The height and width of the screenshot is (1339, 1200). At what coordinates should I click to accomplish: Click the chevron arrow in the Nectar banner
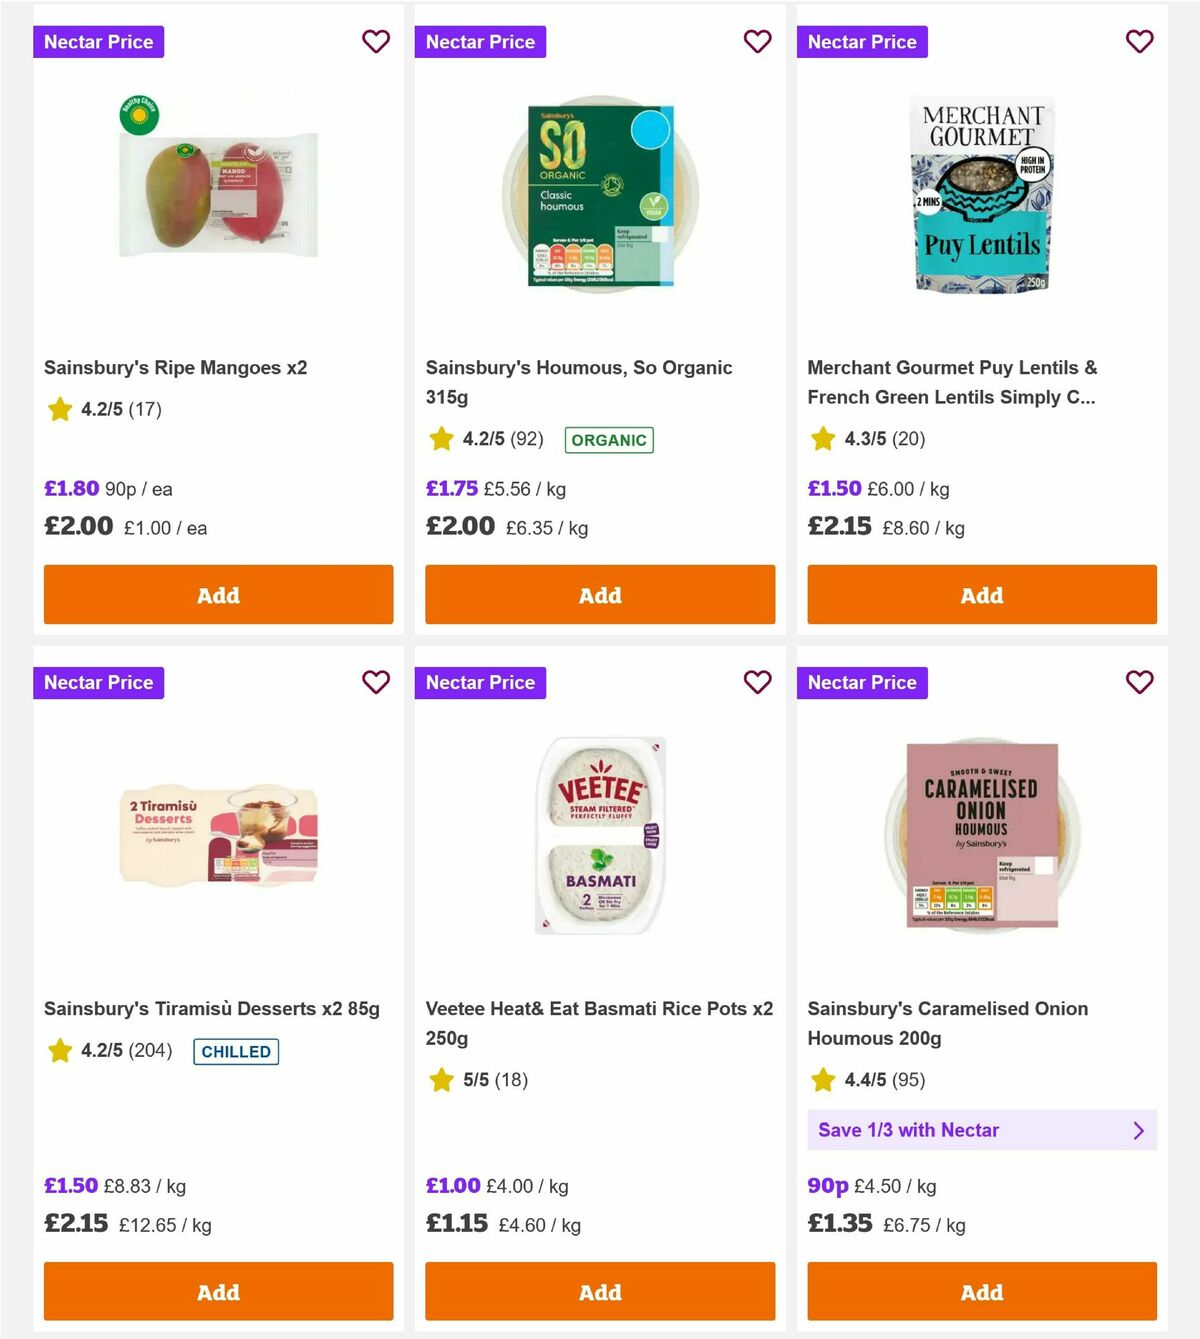point(1138,1130)
